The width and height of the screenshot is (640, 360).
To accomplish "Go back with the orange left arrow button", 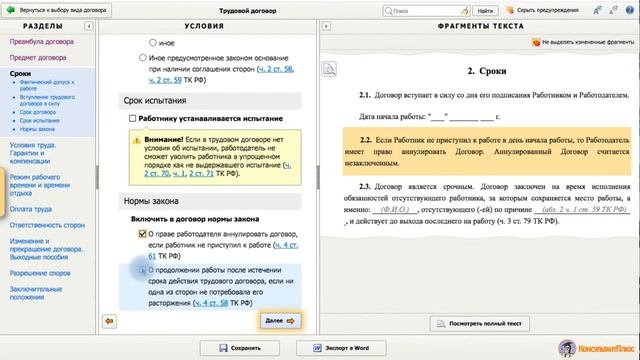I will coord(109,321).
